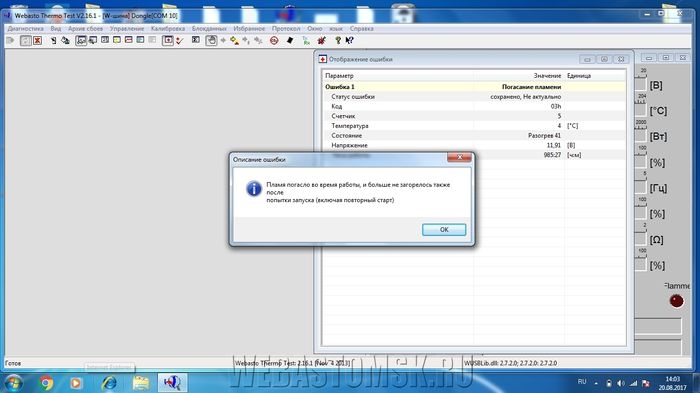700x393 pixels.
Task: Click the Webasto Thermo Test taskbar icon
Action: pos(172,383)
